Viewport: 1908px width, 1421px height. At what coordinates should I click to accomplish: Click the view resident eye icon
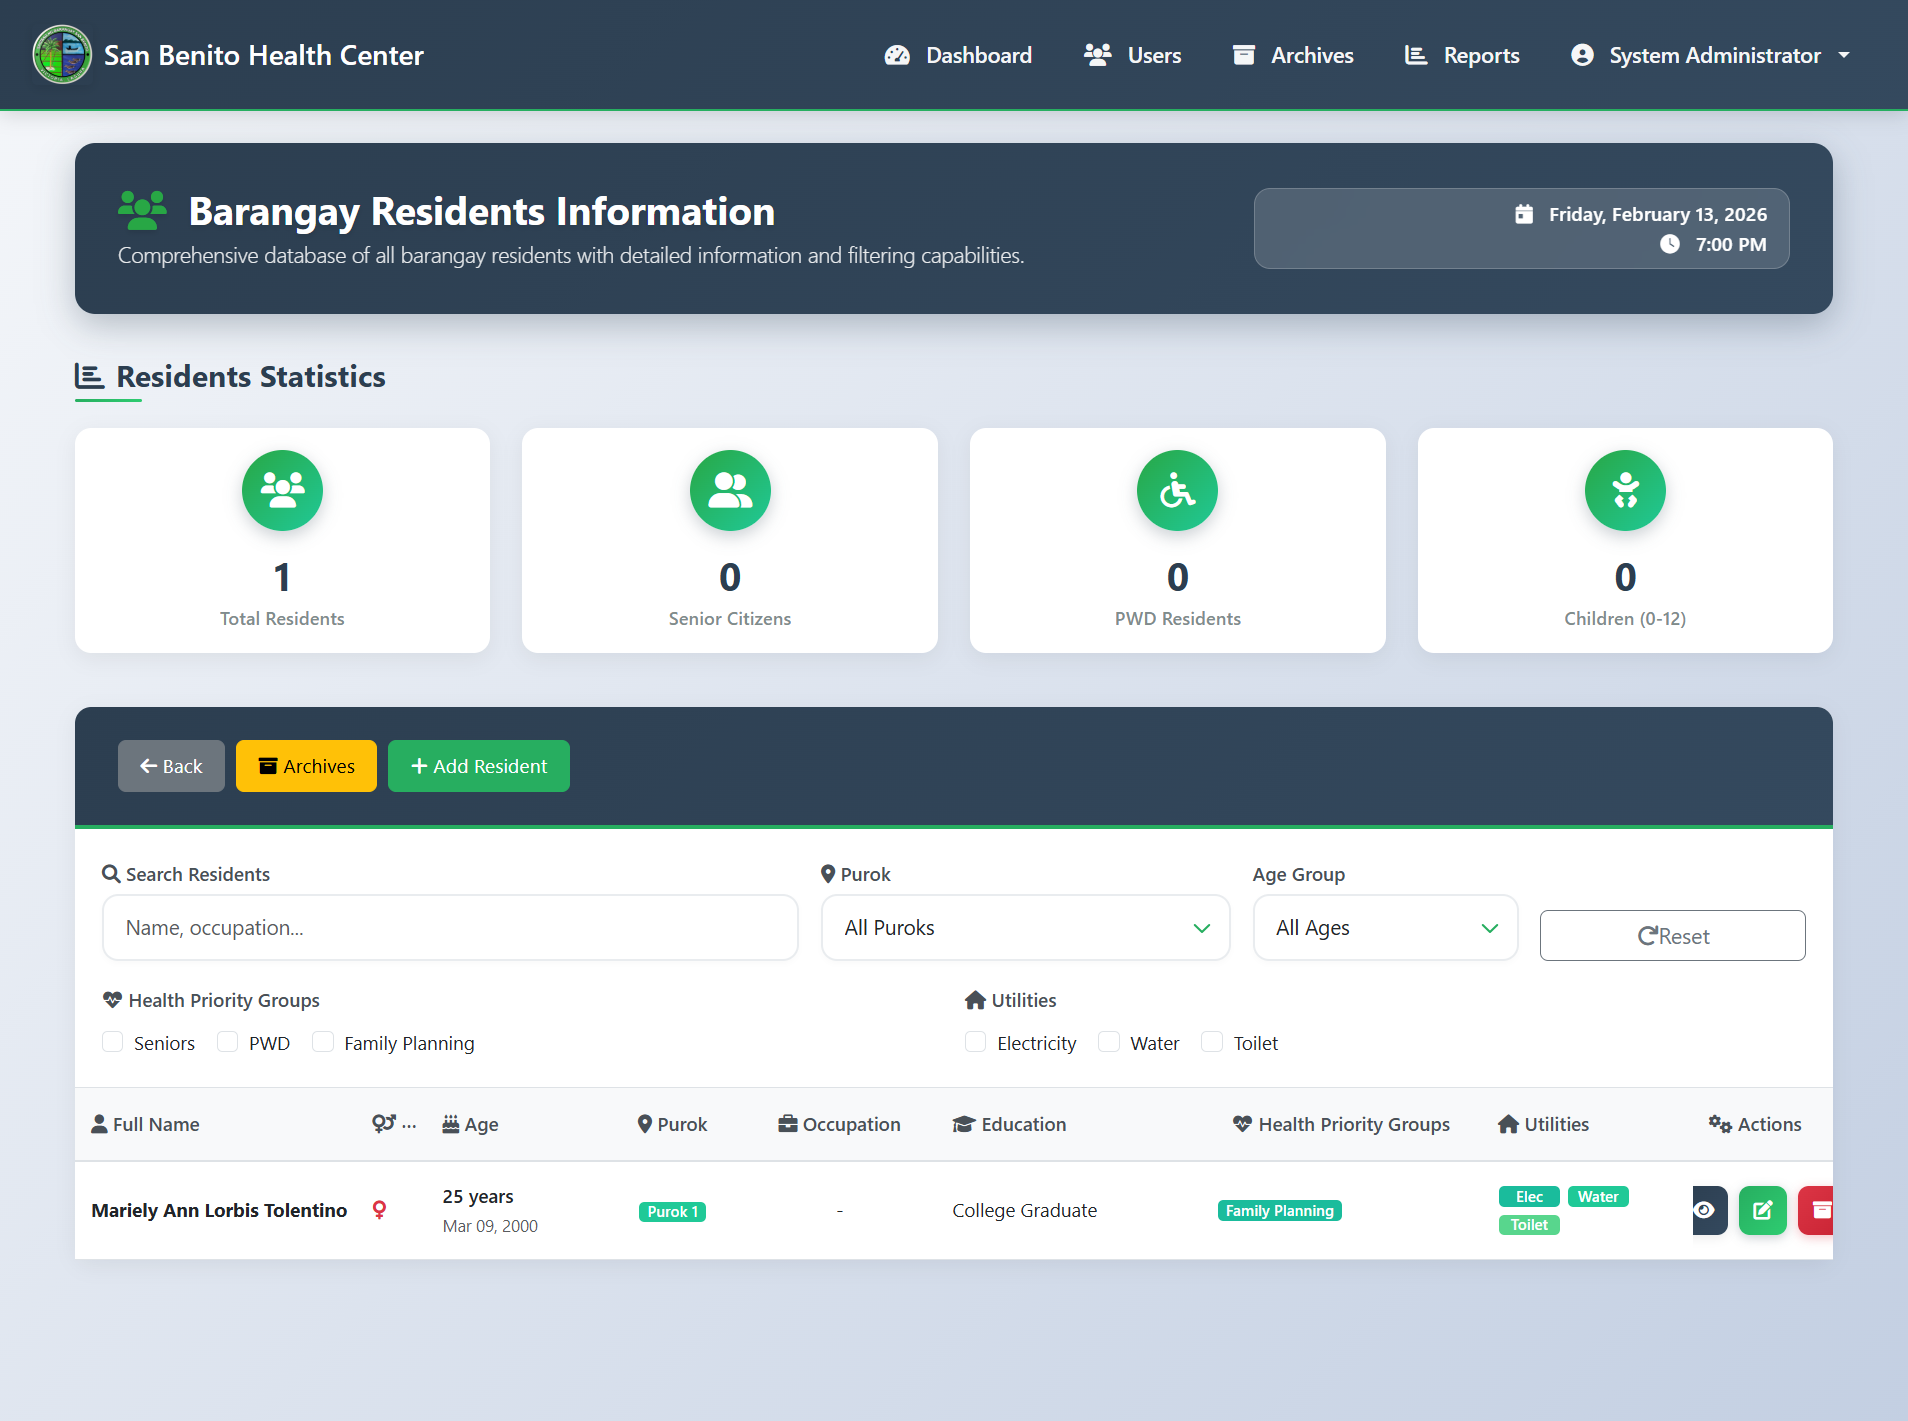pyautogui.click(x=1708, y=1210)
